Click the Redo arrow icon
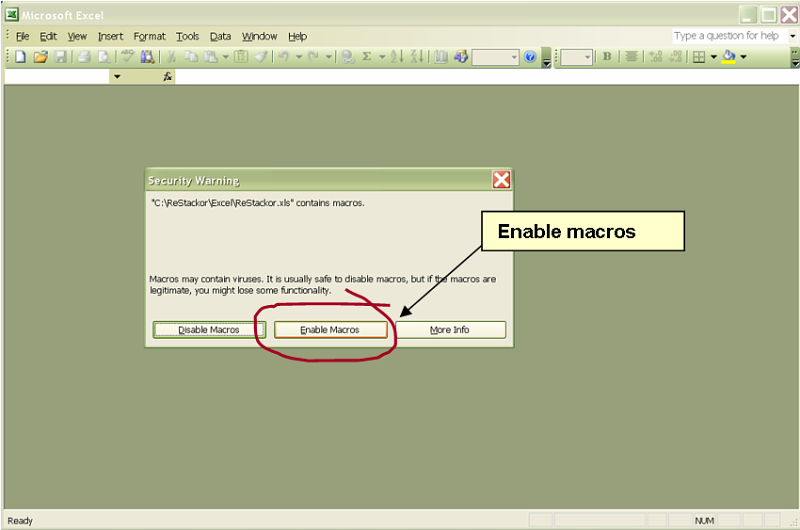 click(313, 57)
